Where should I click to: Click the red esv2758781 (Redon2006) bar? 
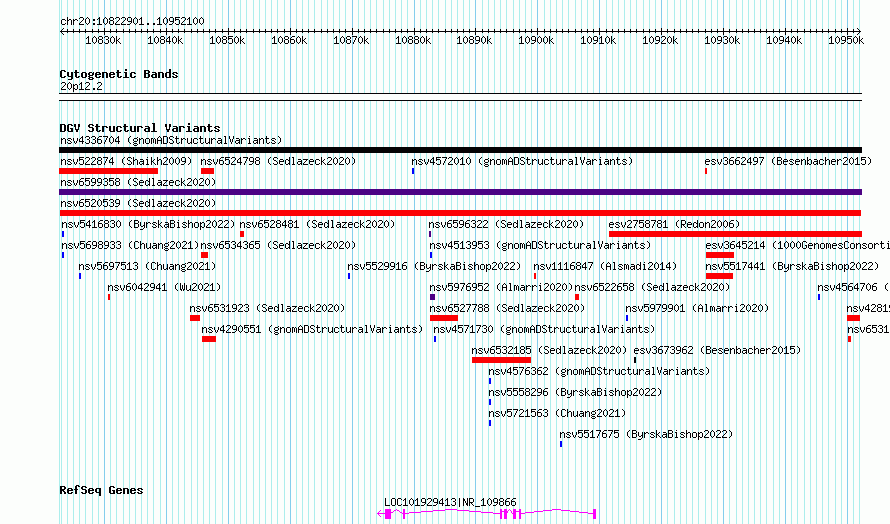pyautogui.click(x=735, y=234)
